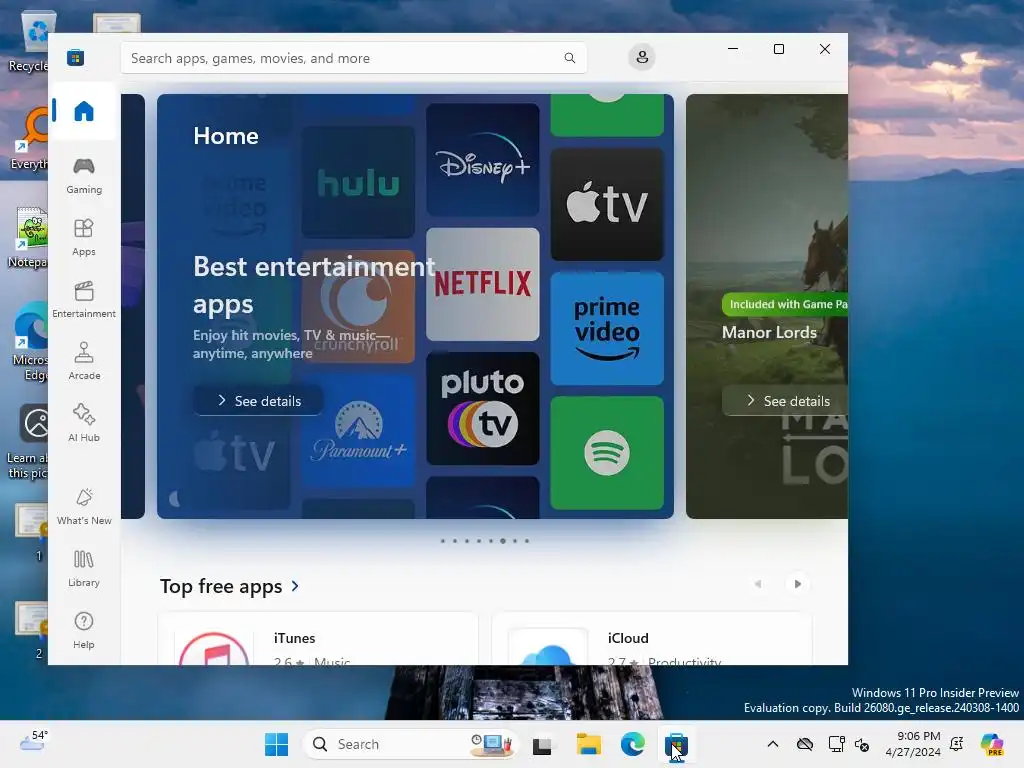Open the Arcade section
This screenshot has height=768, width=1024.
pos(84,362)
